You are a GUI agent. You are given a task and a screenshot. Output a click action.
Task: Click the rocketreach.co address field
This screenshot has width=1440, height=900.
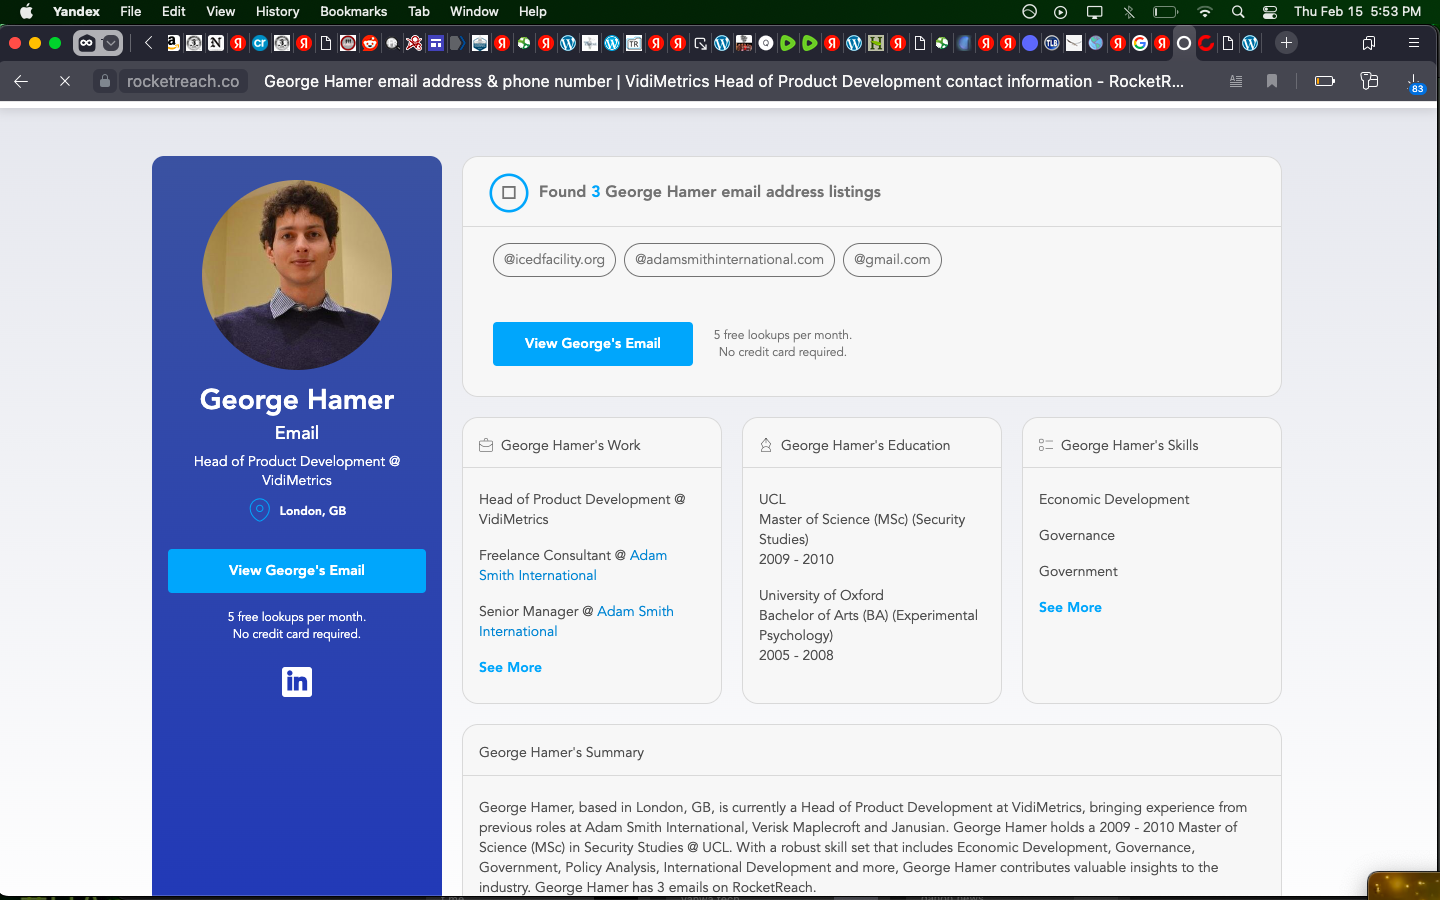tap(183, 81)
